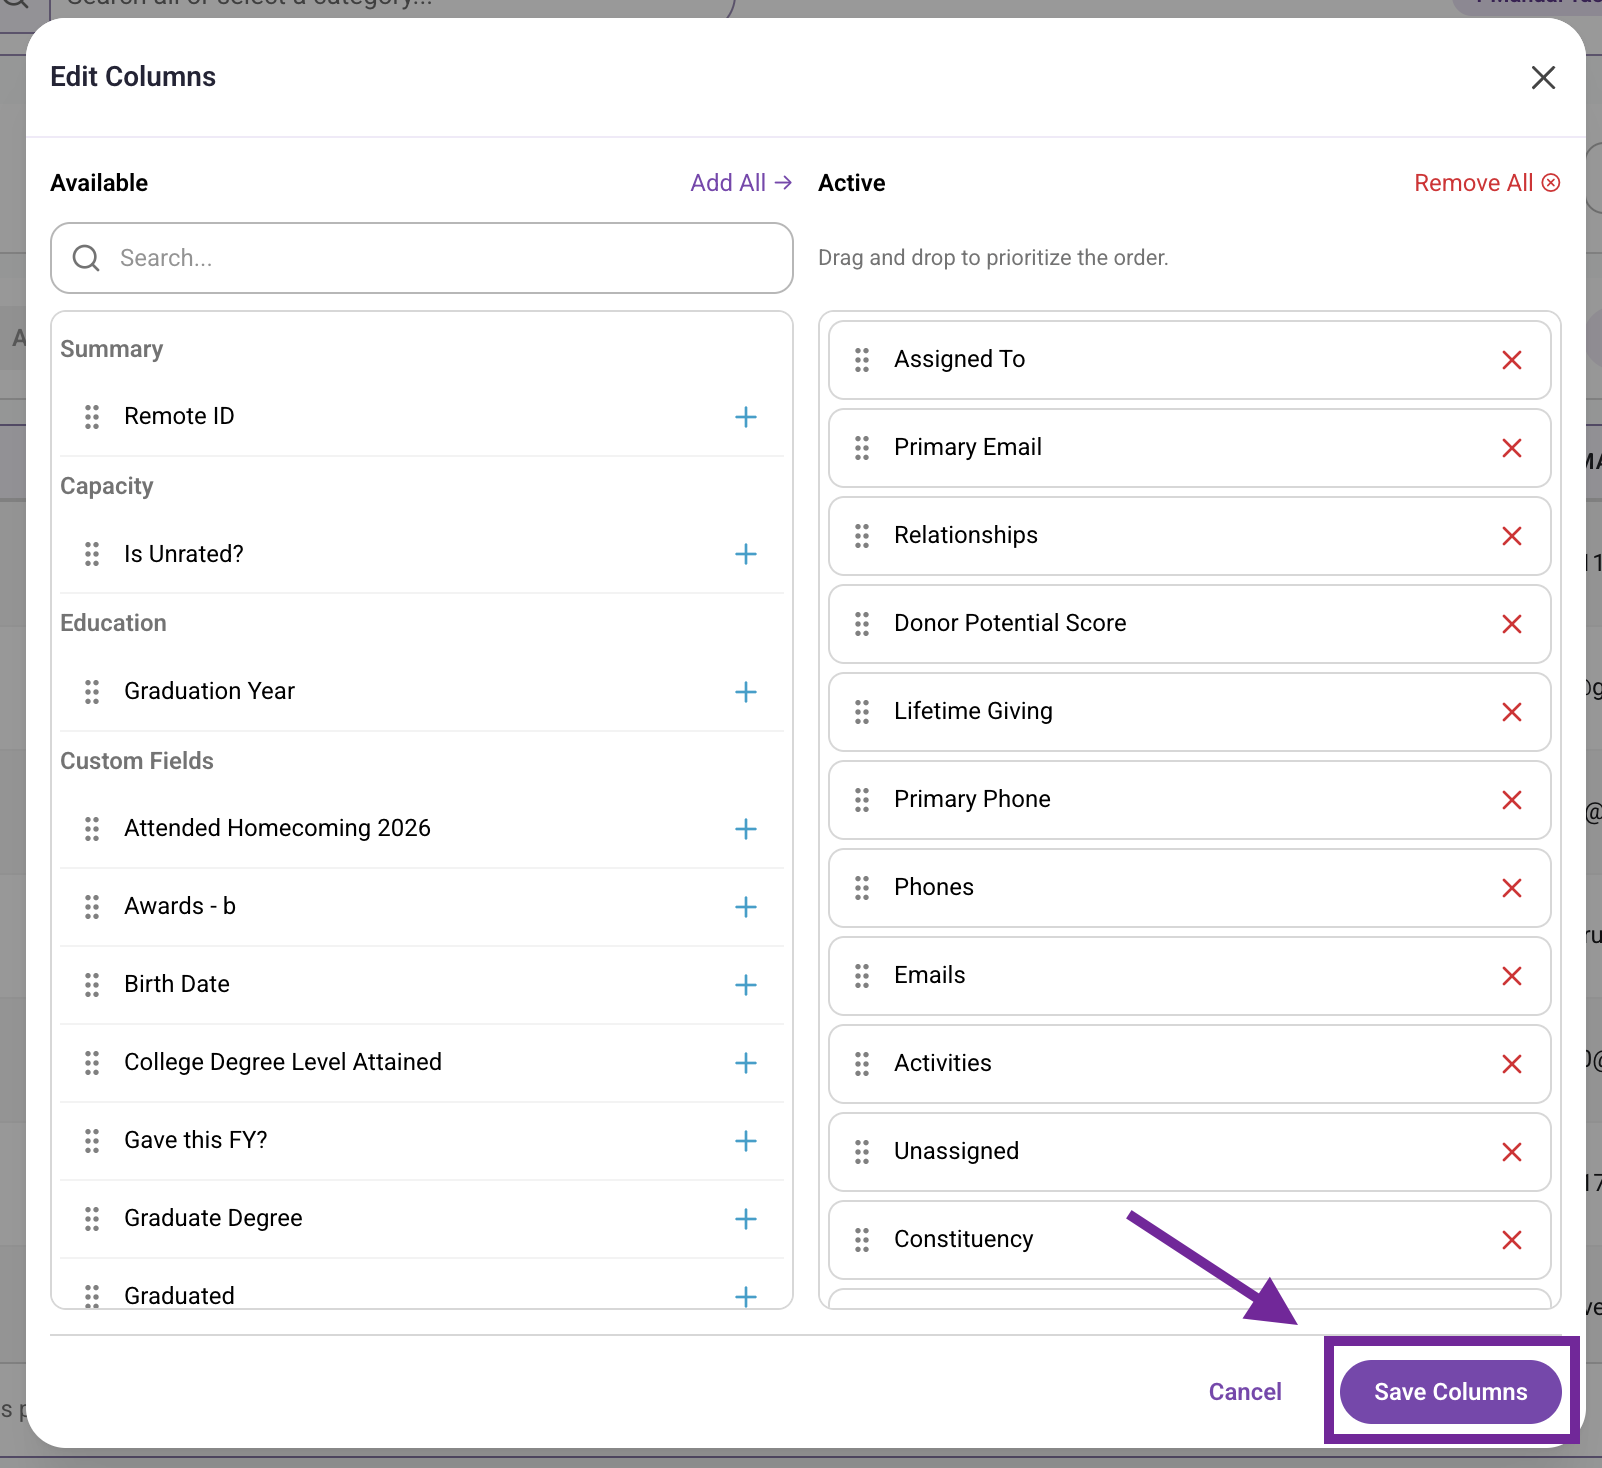Add Attended Homecoming 2026 column
Image resolution: width=1602 pixels, height=1468 pixels.
[745, 829]
